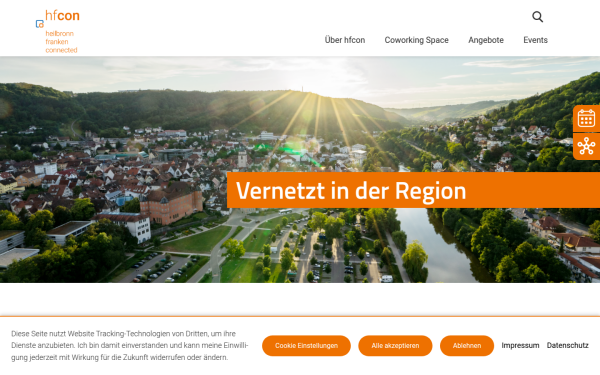Screen dimensions: 600x375
Task: Click Ablehnen cookie button
Action: [467, 346]
